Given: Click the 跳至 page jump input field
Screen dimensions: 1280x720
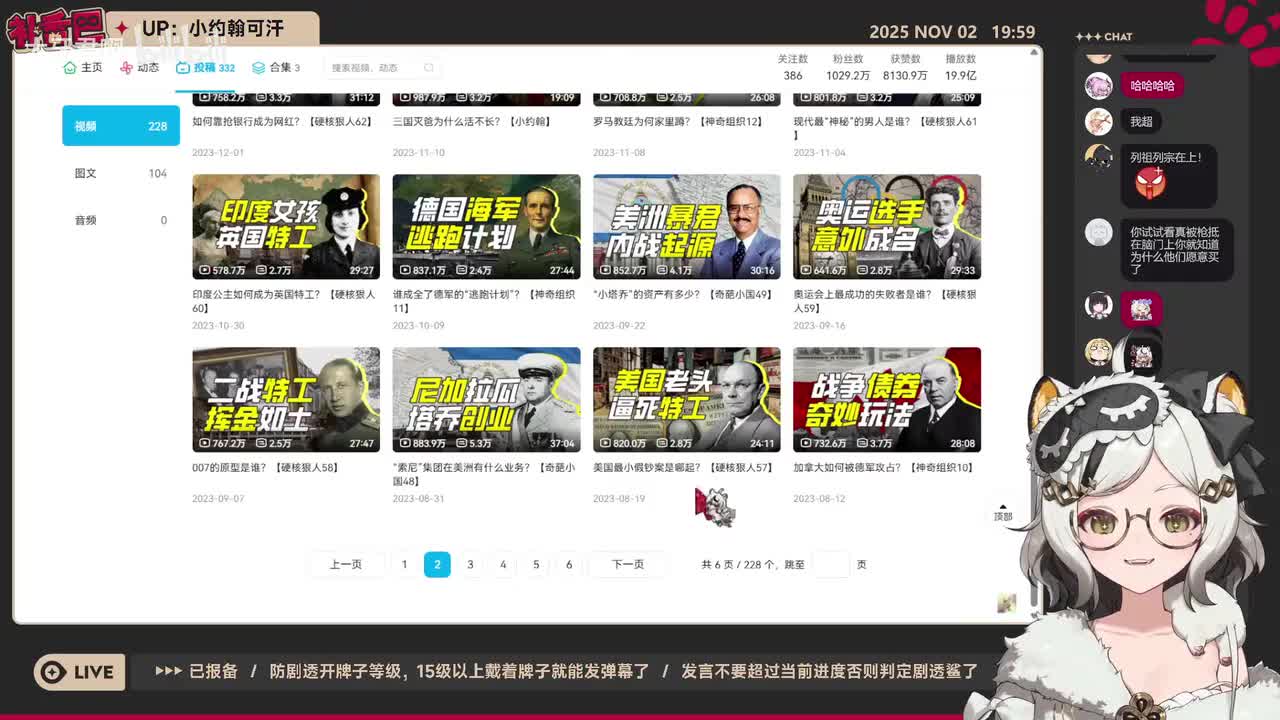Looking at the screenshot, I should coord(831,565).
